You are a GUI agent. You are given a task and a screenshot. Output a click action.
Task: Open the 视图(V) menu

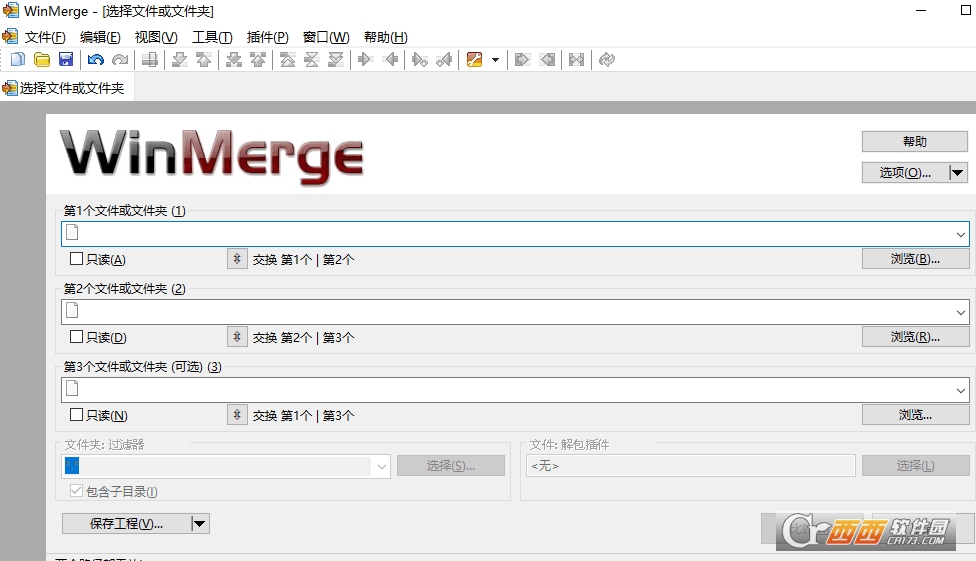point(156,37)
